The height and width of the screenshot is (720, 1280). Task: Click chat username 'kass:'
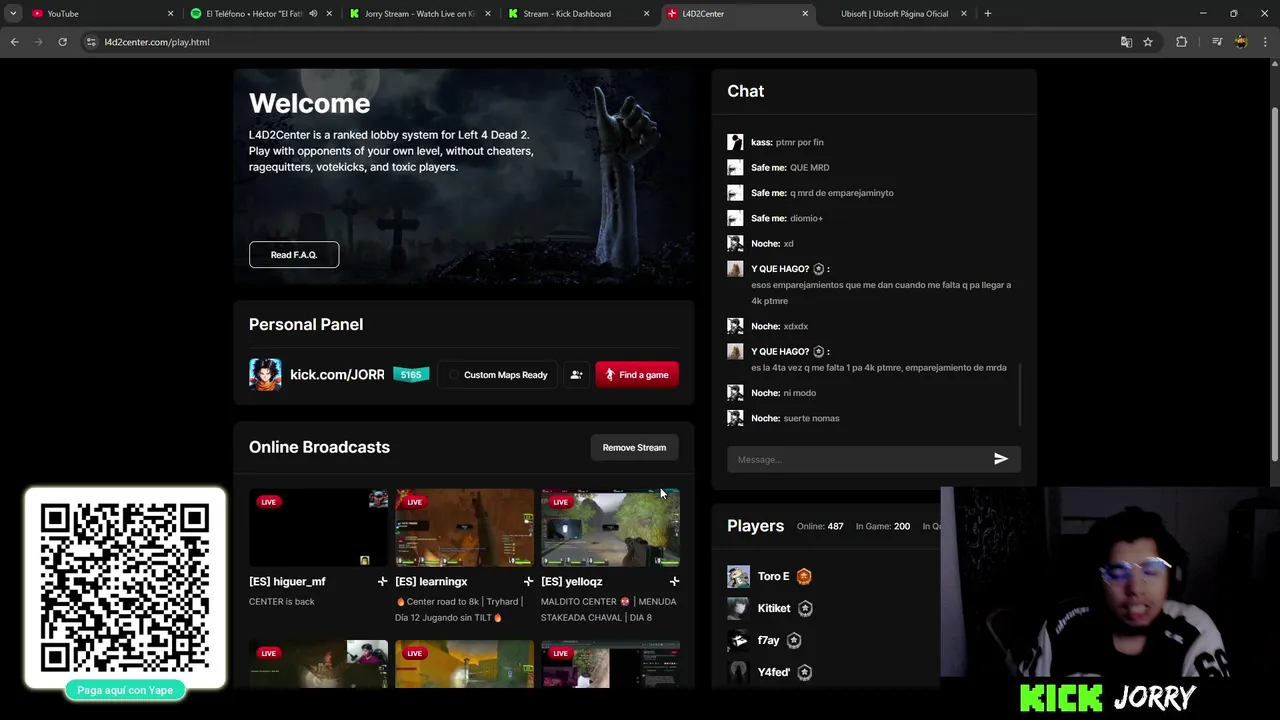point(761,142)
